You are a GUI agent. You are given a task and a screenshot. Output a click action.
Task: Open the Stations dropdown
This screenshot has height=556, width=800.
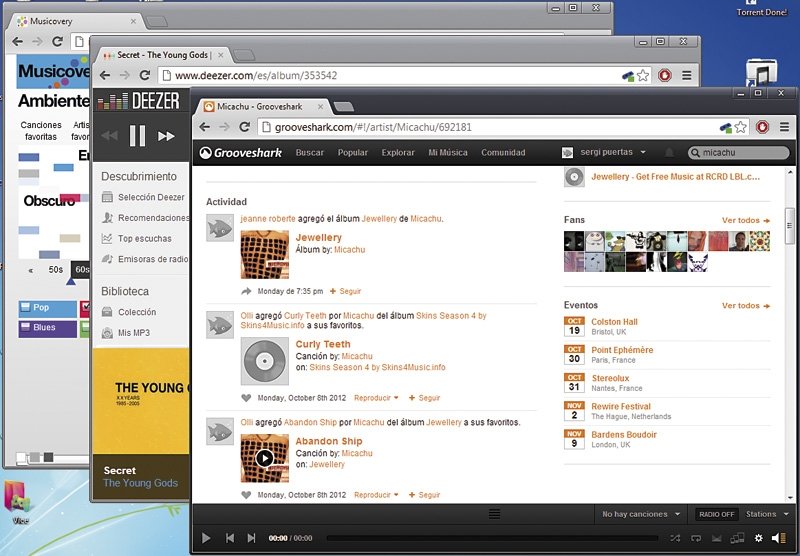point(767,514)
